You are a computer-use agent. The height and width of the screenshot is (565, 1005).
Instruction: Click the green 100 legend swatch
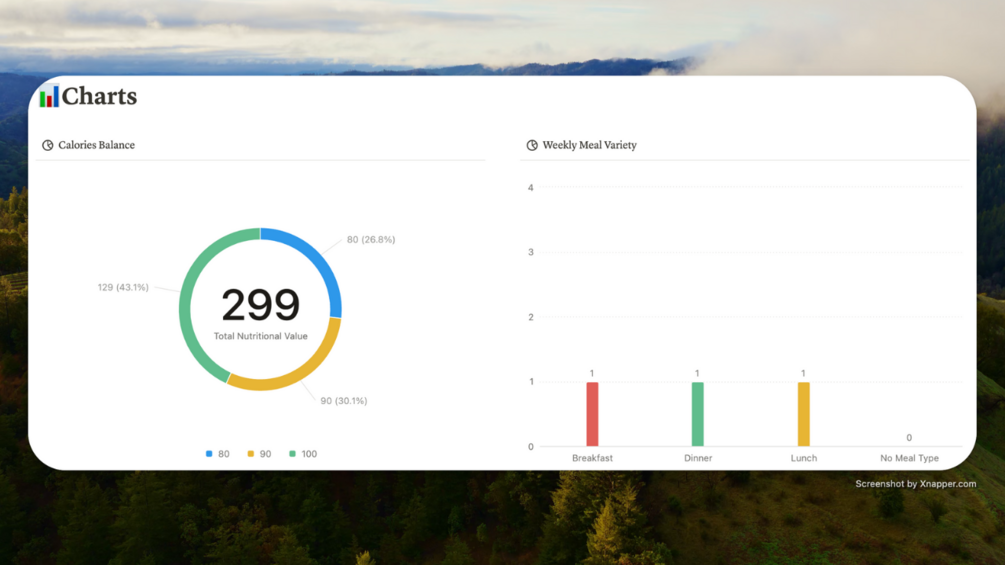click(x=292, y=454)
